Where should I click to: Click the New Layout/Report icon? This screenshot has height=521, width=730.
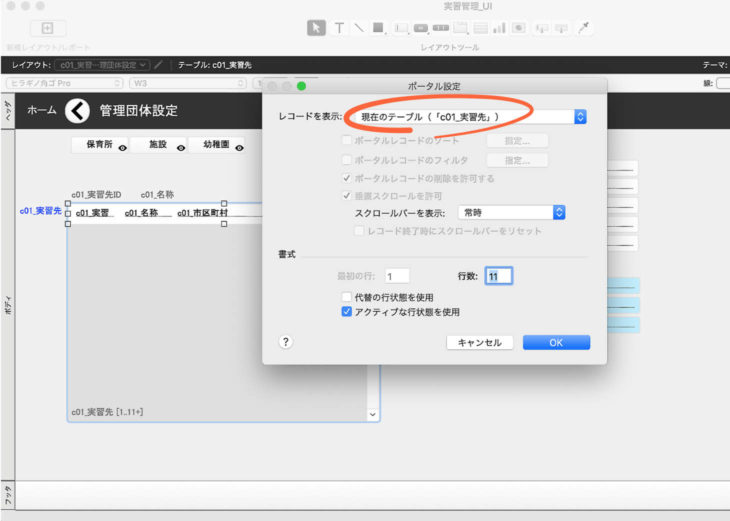(48, 28)
